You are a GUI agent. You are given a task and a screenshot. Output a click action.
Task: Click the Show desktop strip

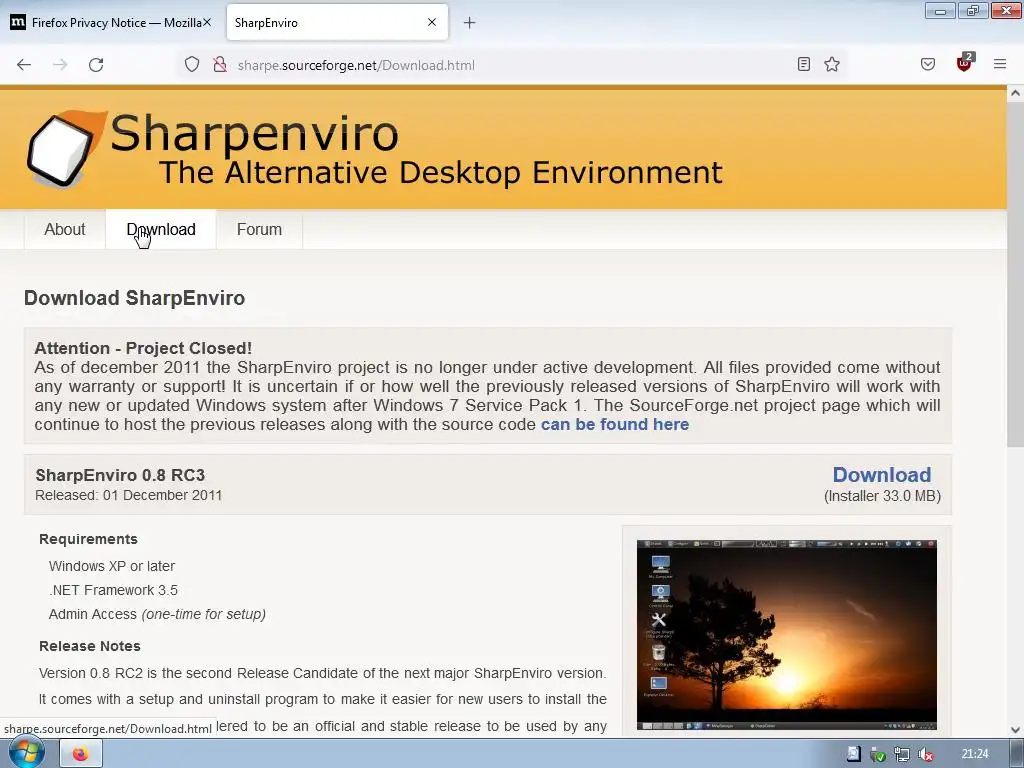pos(1017,754)
